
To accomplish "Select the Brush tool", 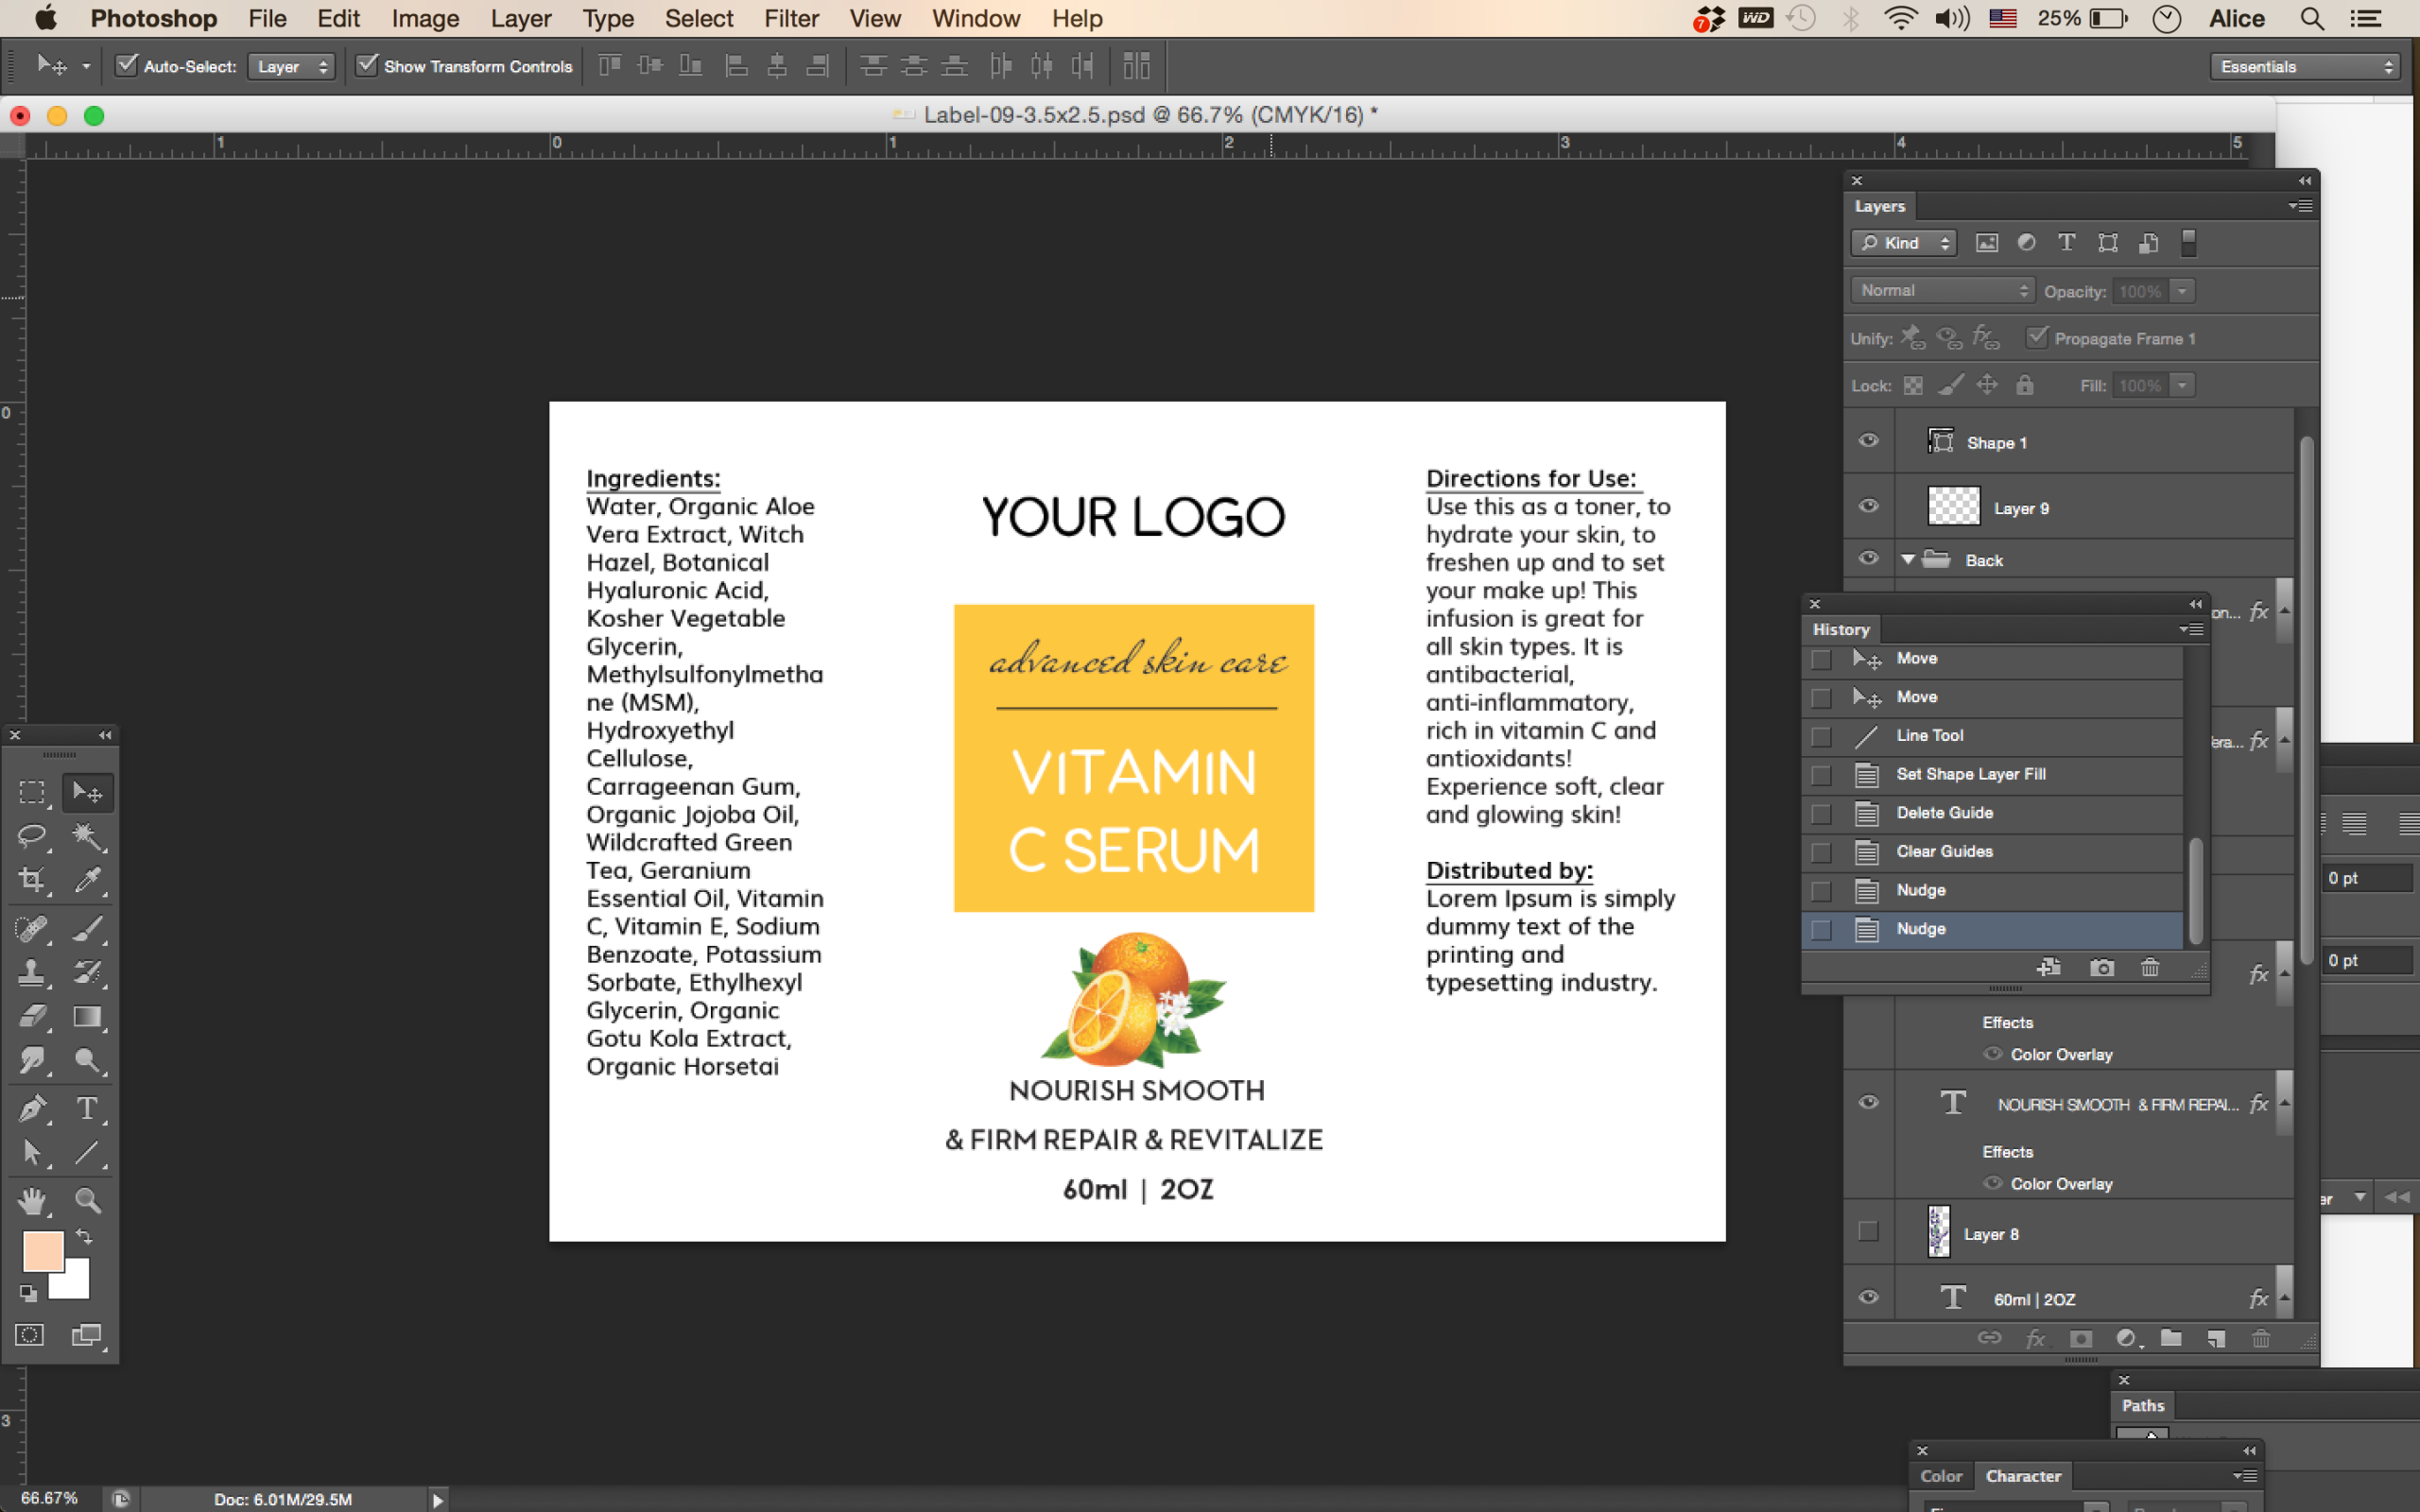I will pyautogui.click(x=87, y=928).
